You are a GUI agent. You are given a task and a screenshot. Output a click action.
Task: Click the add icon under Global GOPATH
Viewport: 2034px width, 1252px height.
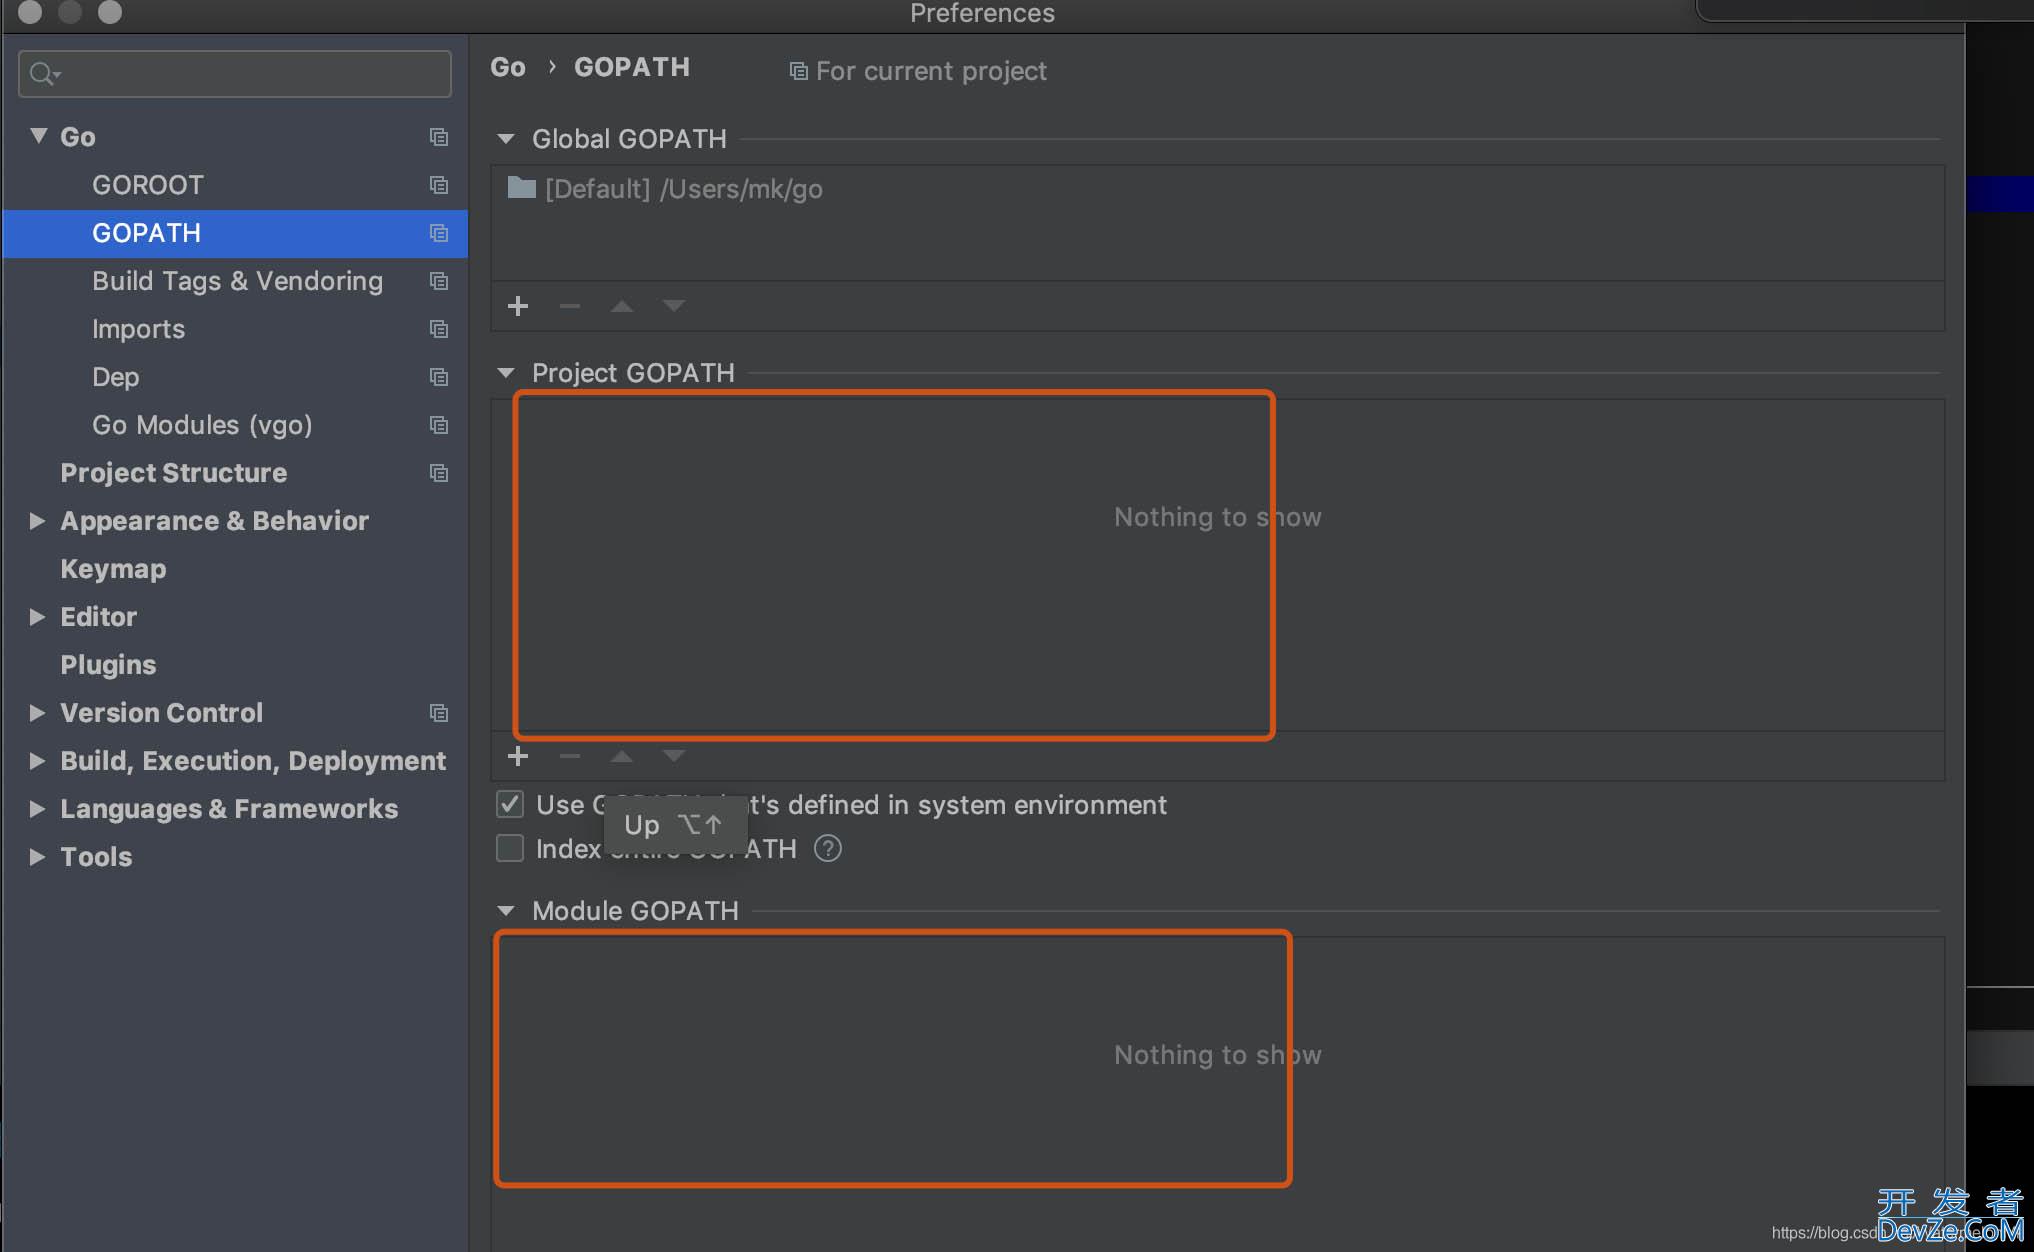coord(517,305)
